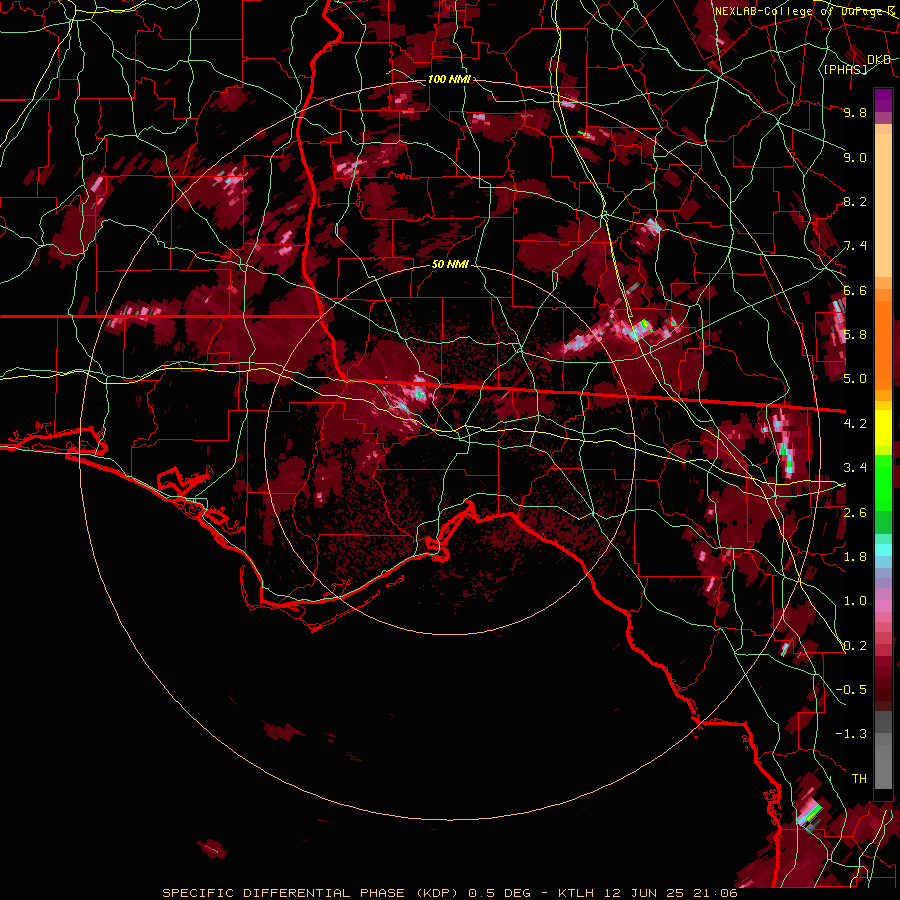The width and height of the screenshot is (900, 900).
Task: Click the 2.6 value on the color scale
Action: [855, 513]
